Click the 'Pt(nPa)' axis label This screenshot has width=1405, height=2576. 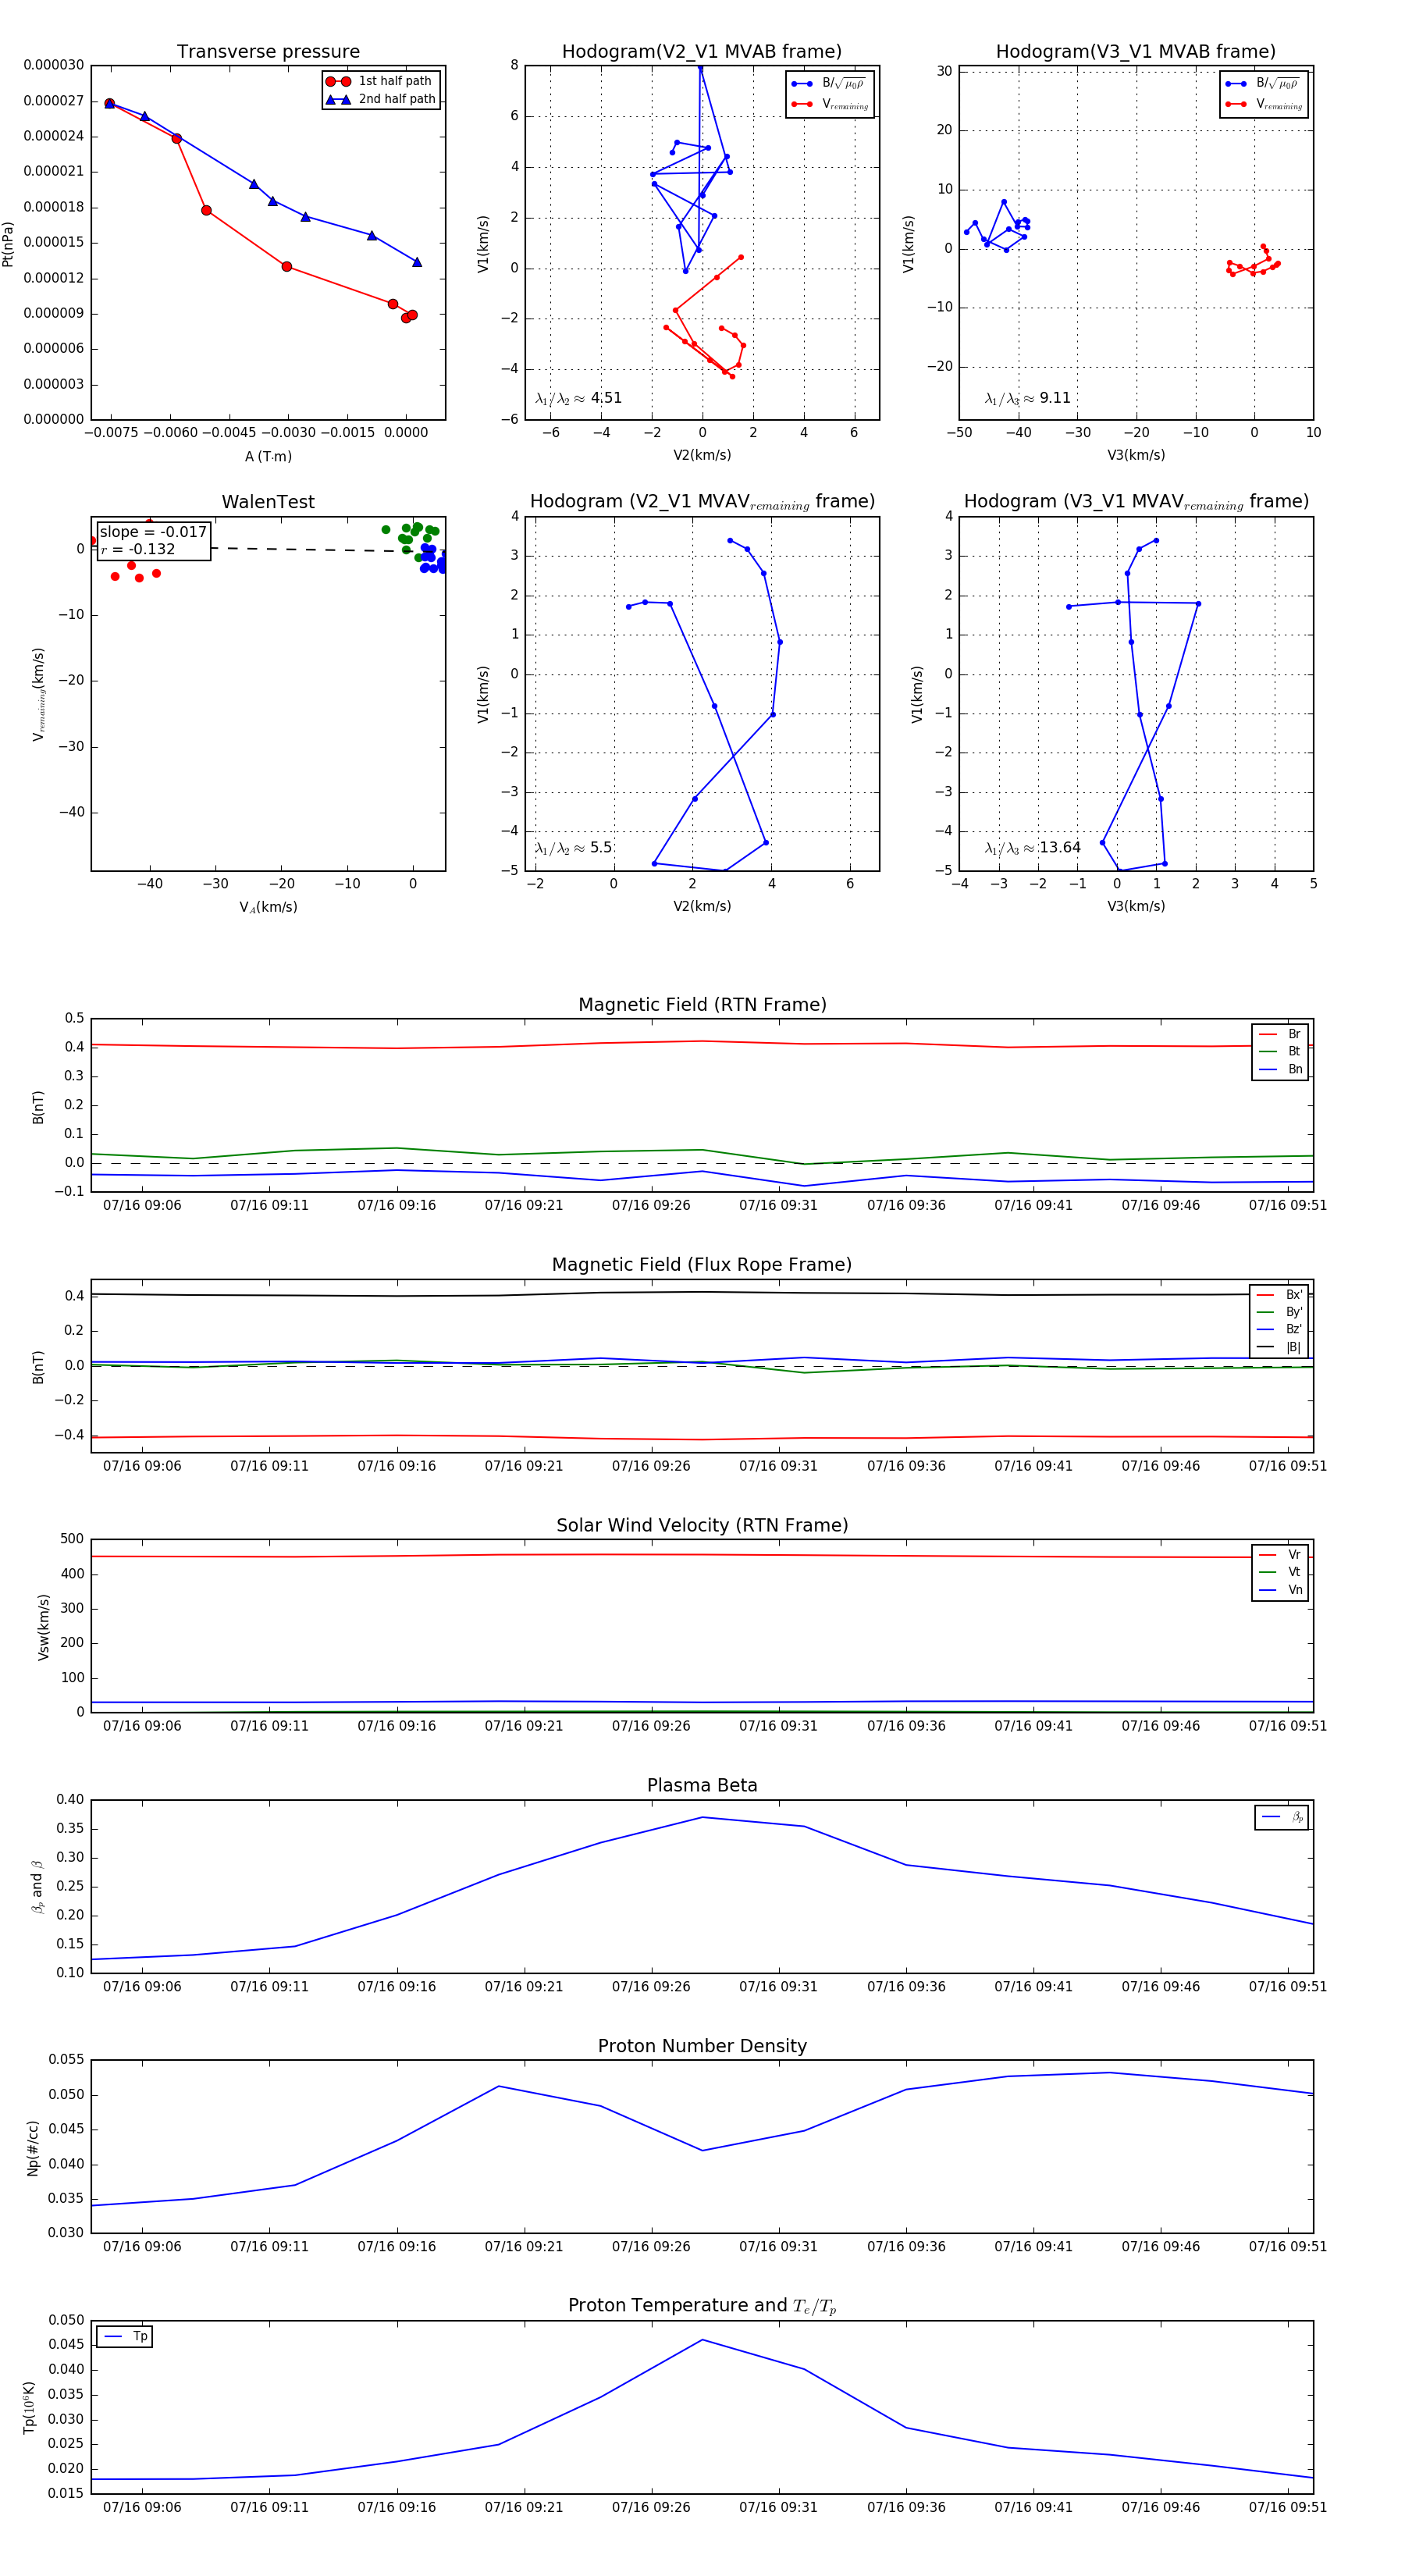pos(8,243)
